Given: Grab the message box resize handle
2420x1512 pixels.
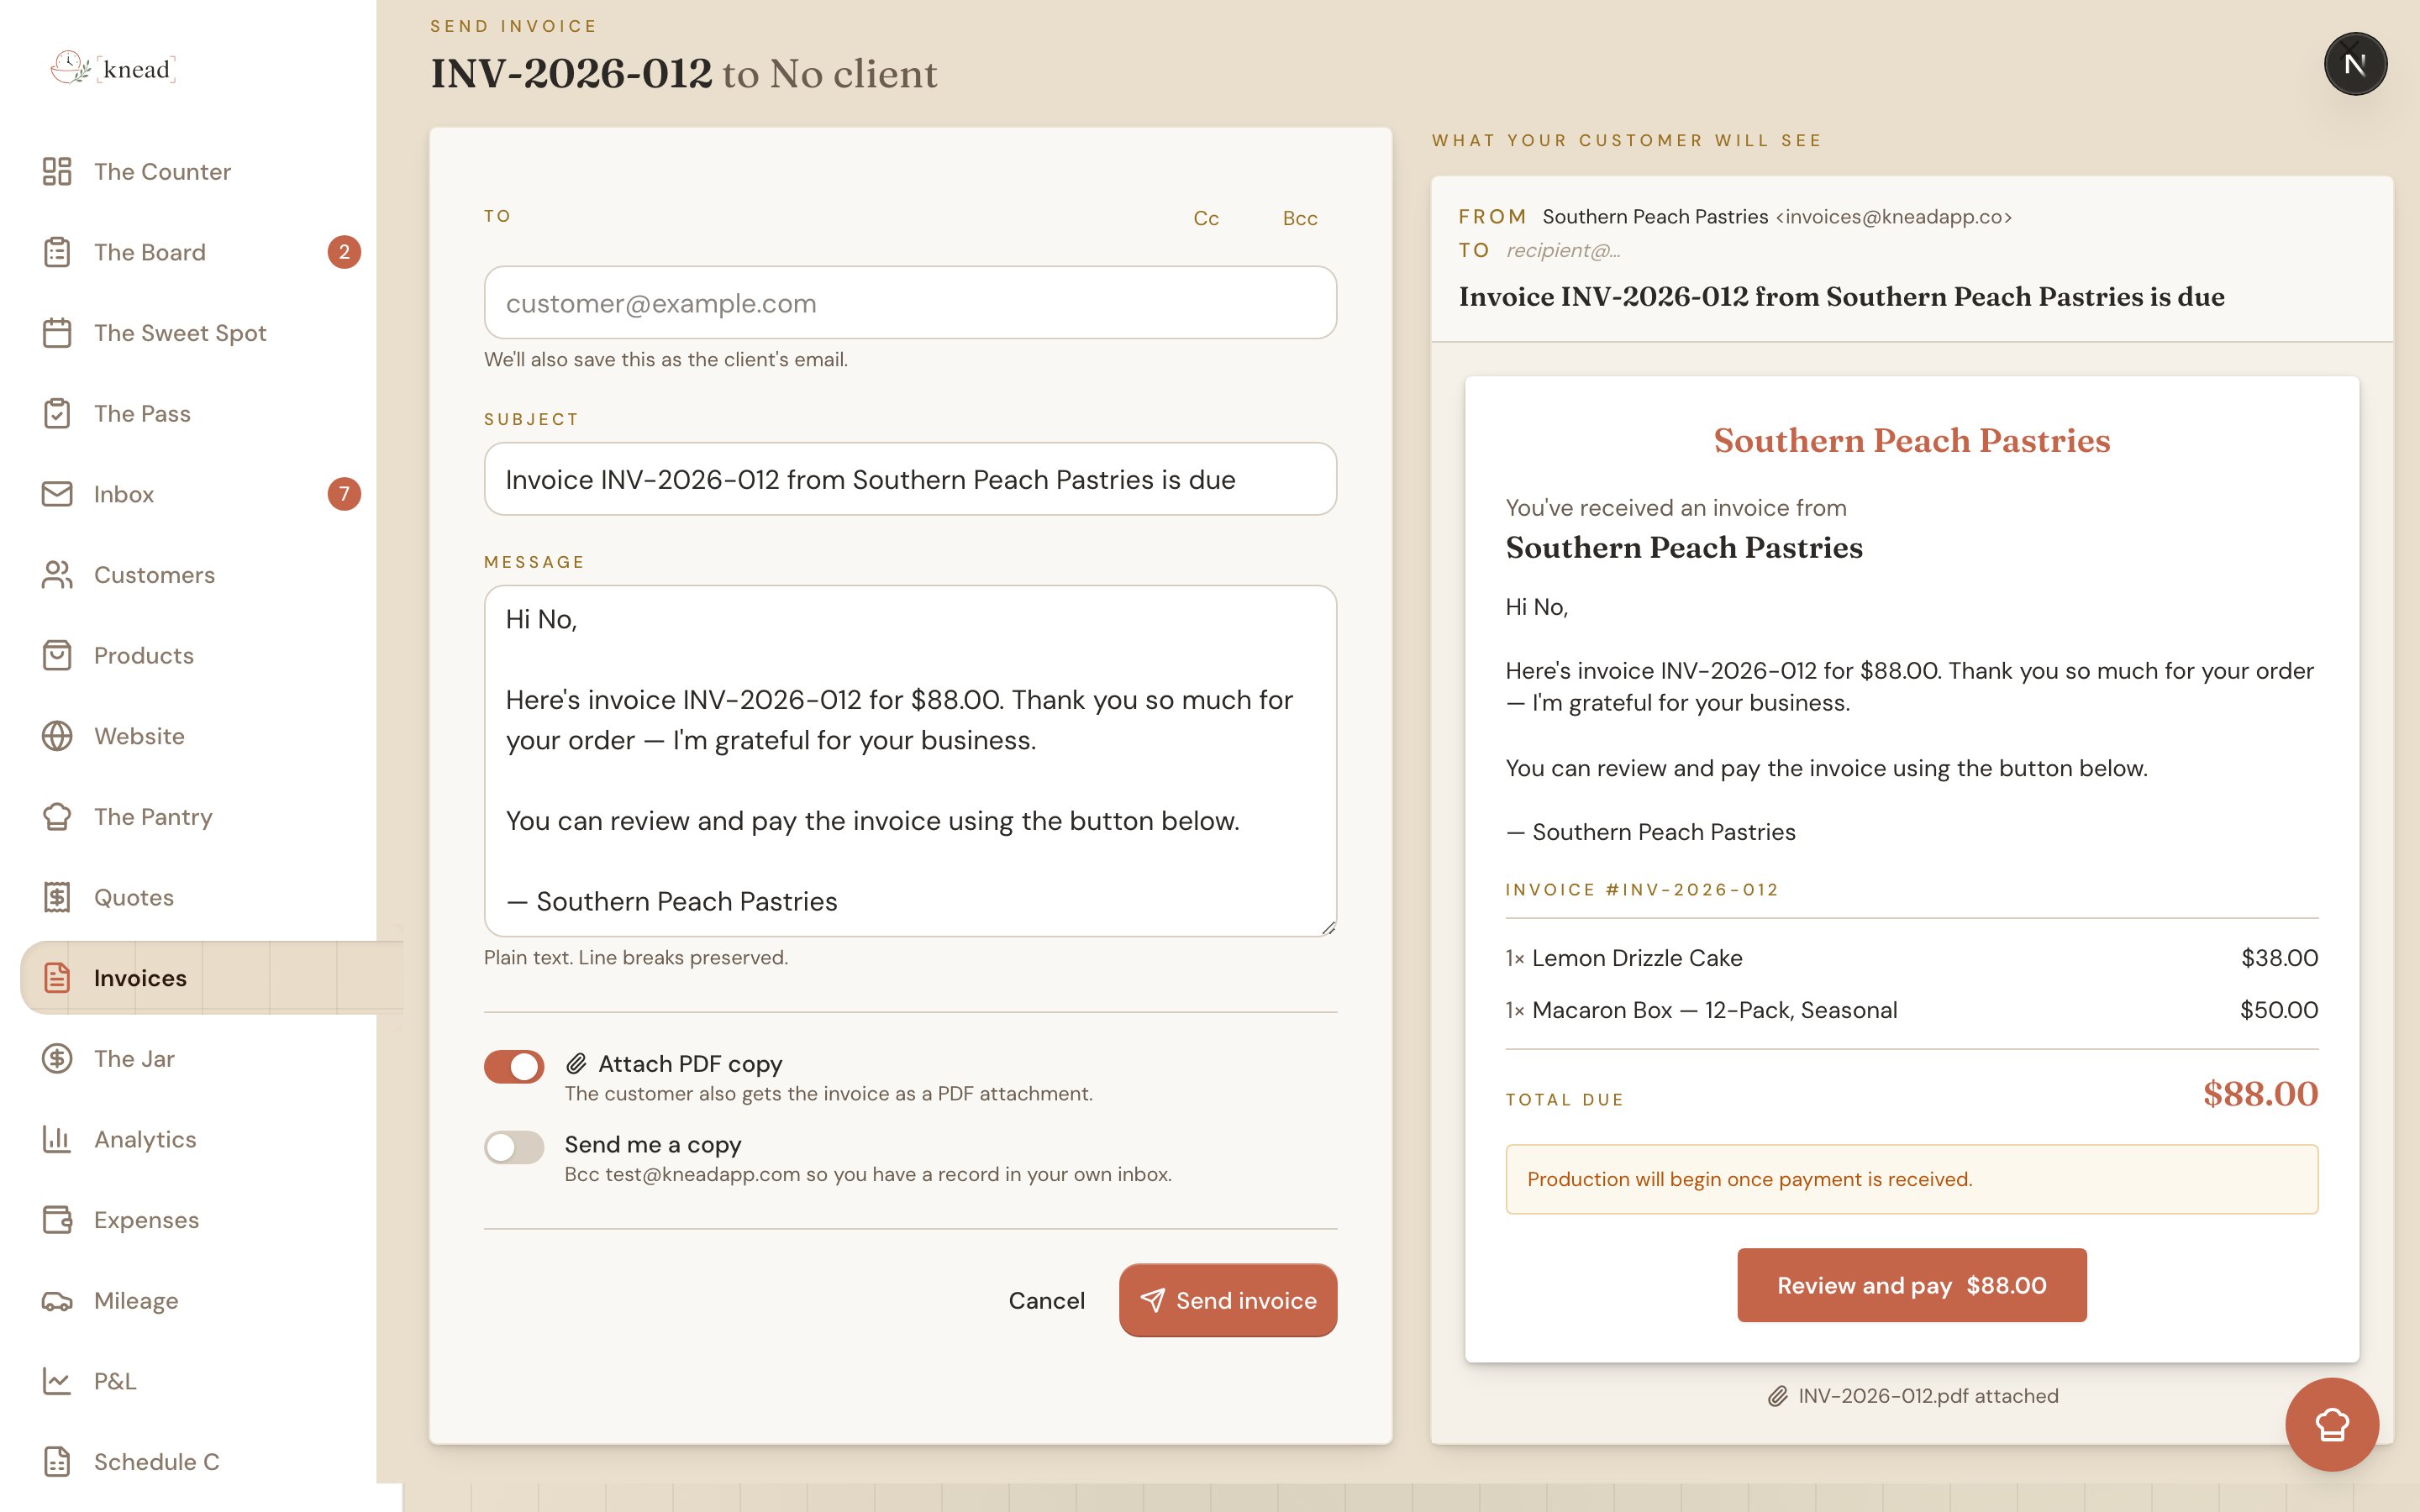Looking at the screenshot, I should [x=1328, y=928].
